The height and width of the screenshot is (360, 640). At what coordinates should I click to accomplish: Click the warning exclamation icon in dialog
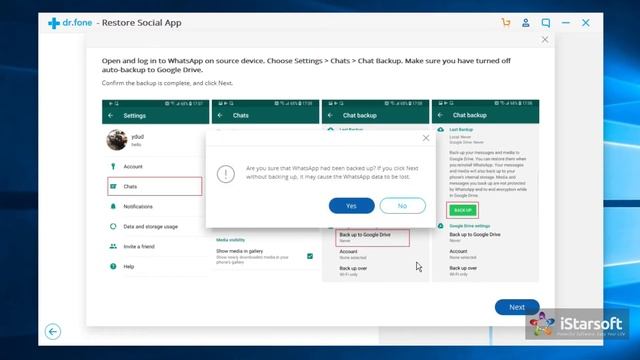226,174
